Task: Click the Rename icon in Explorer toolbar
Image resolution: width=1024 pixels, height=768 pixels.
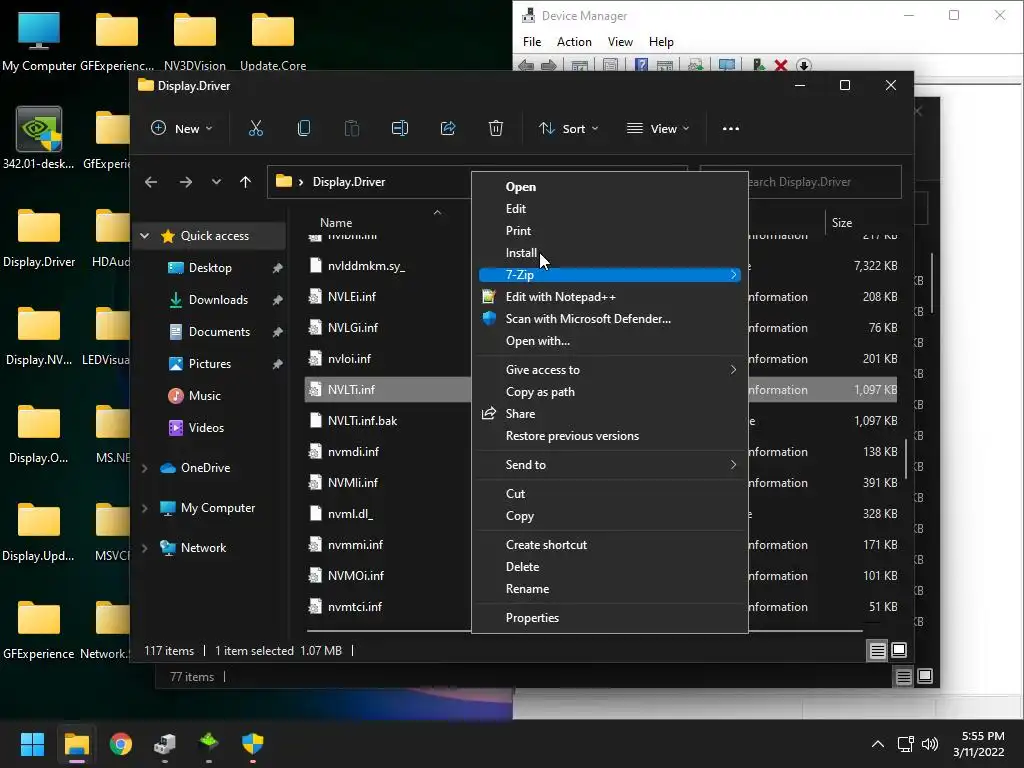Action: (400, 129)
